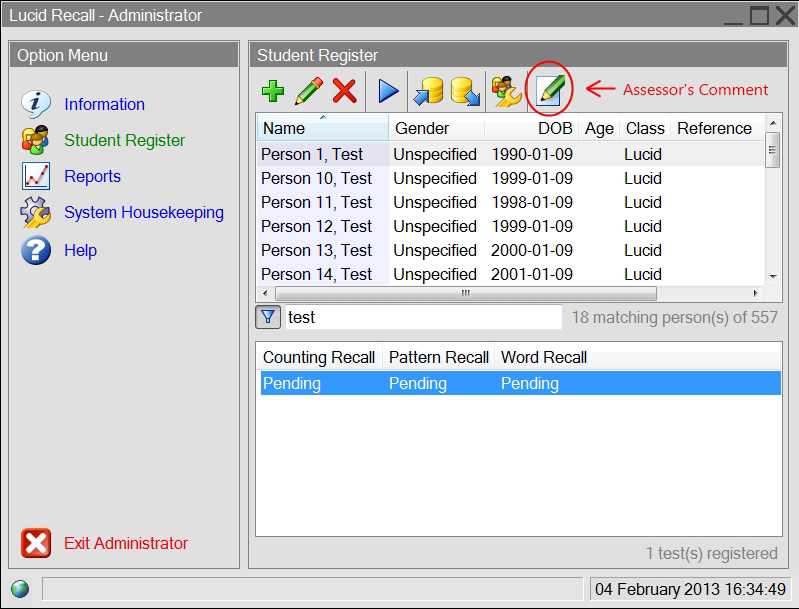Click Pending under Counting Recall

click(x=292, y=383)
